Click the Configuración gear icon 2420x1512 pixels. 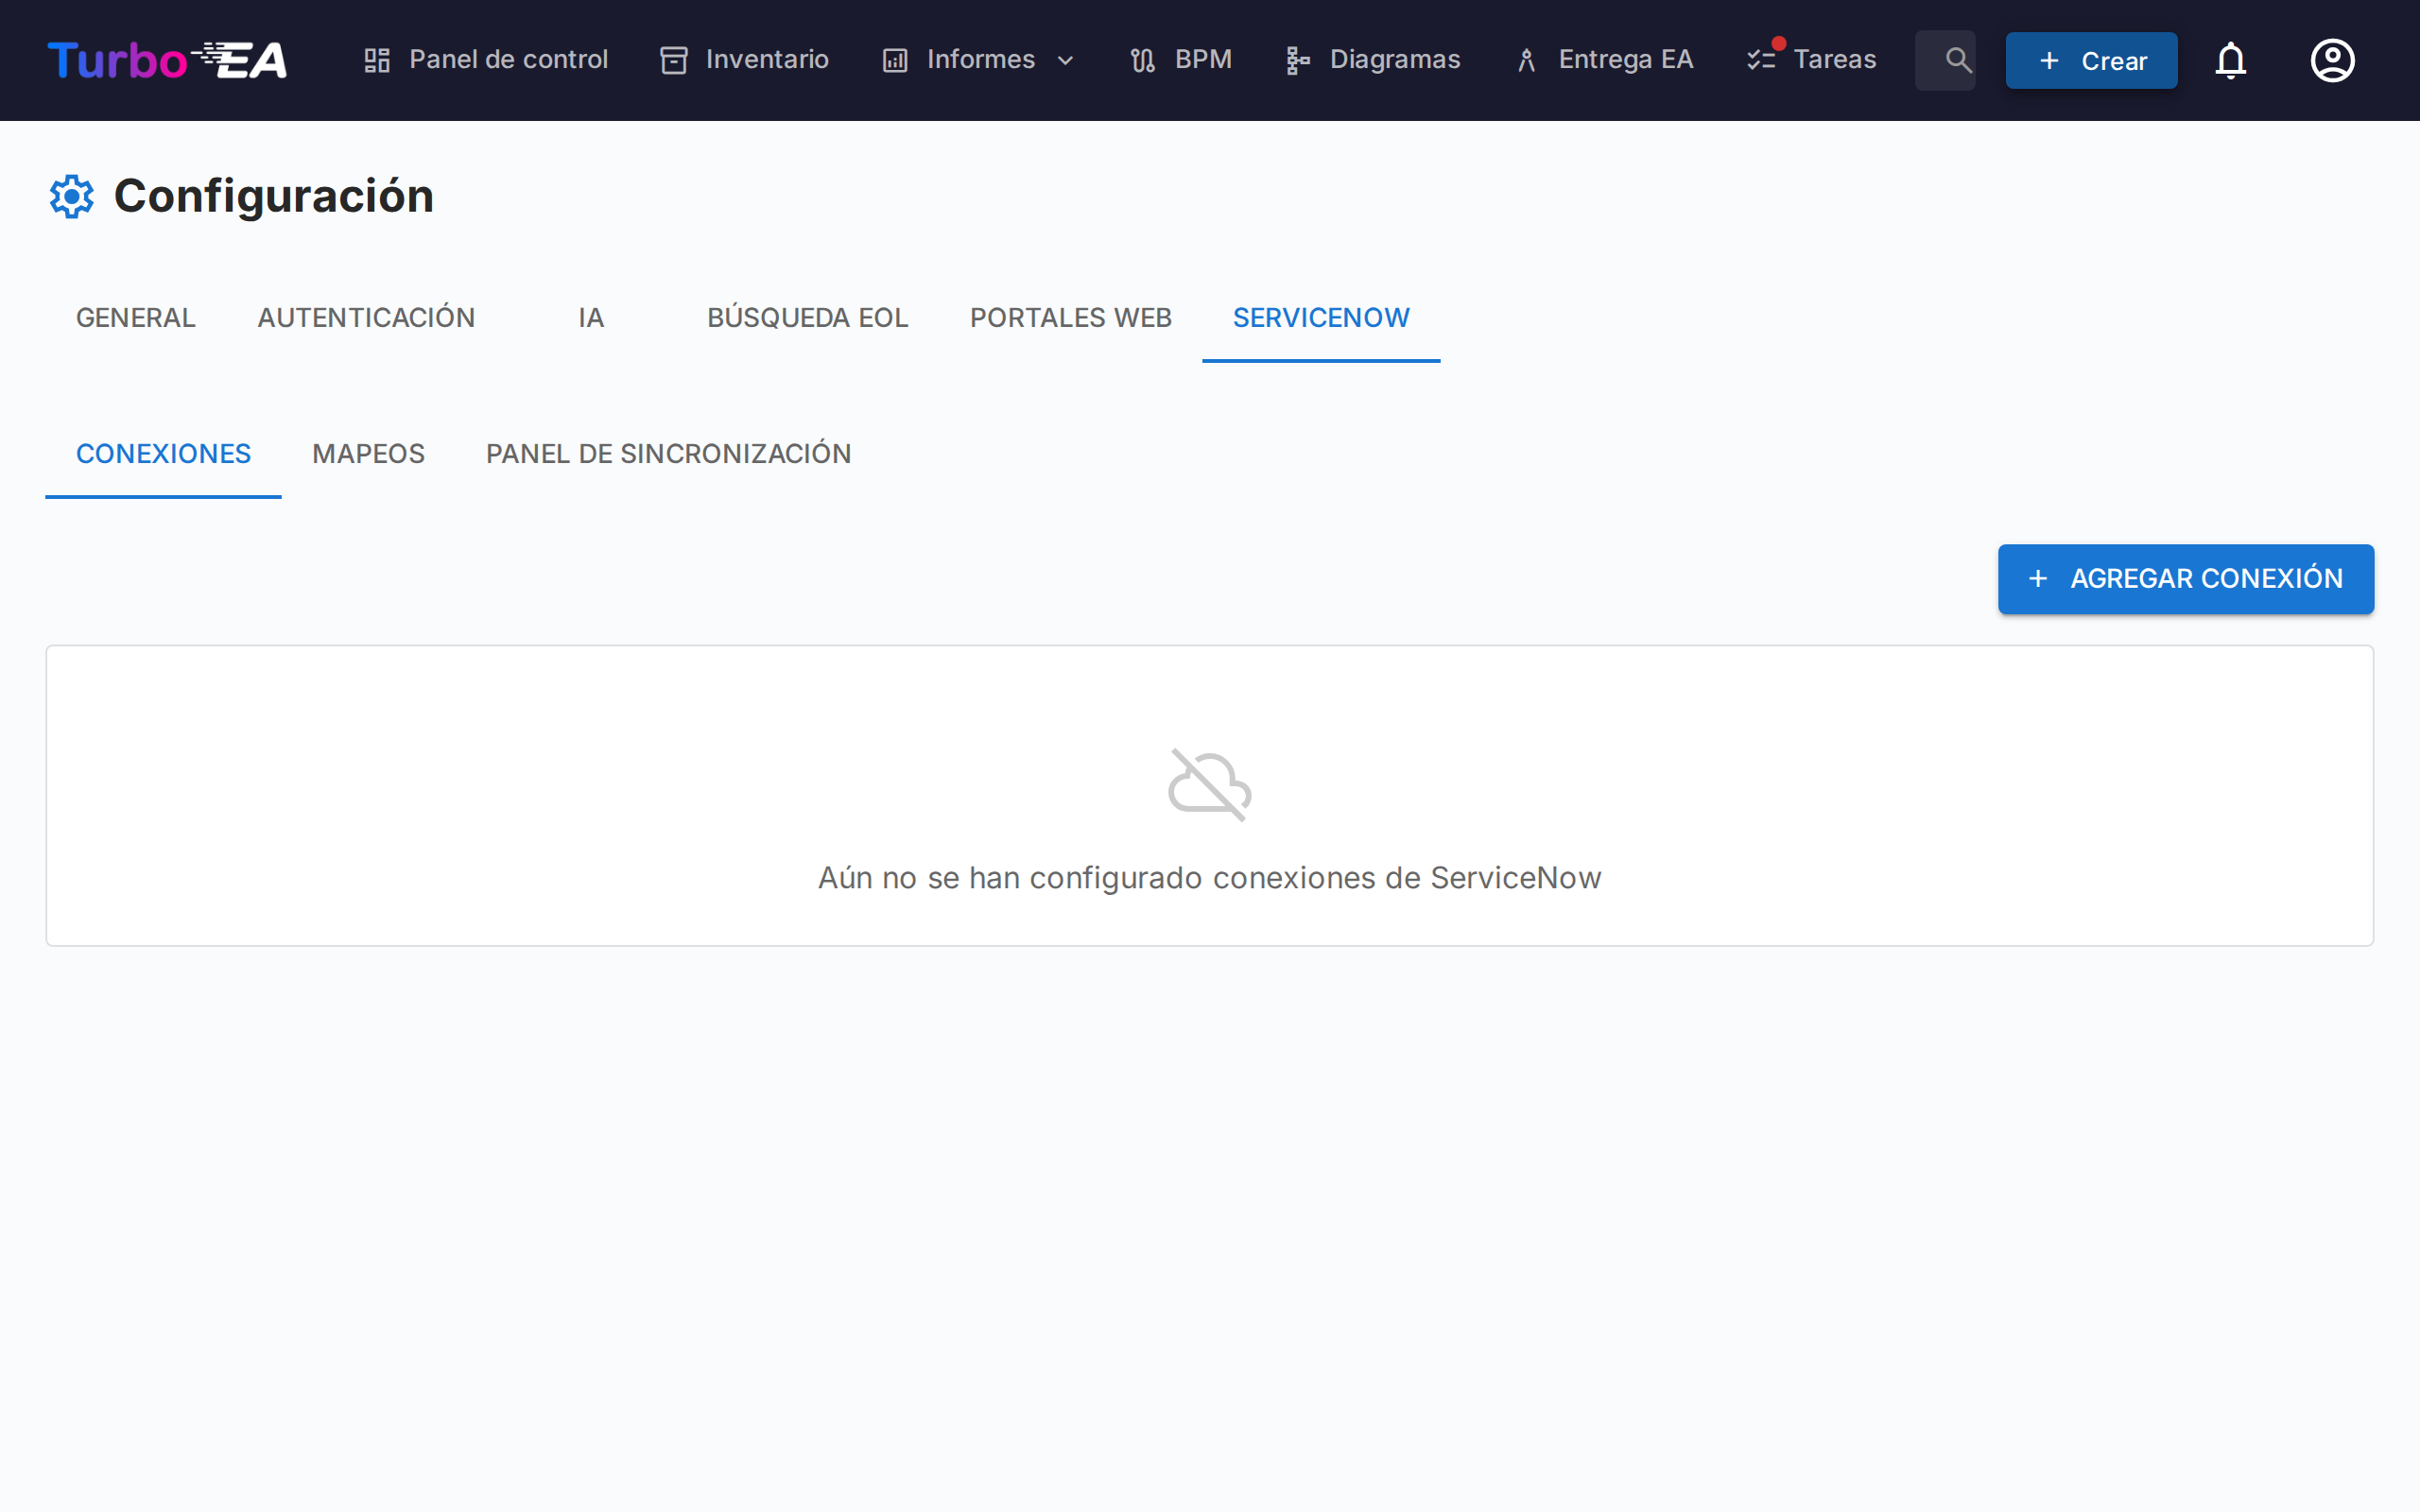tap(71, 195)
